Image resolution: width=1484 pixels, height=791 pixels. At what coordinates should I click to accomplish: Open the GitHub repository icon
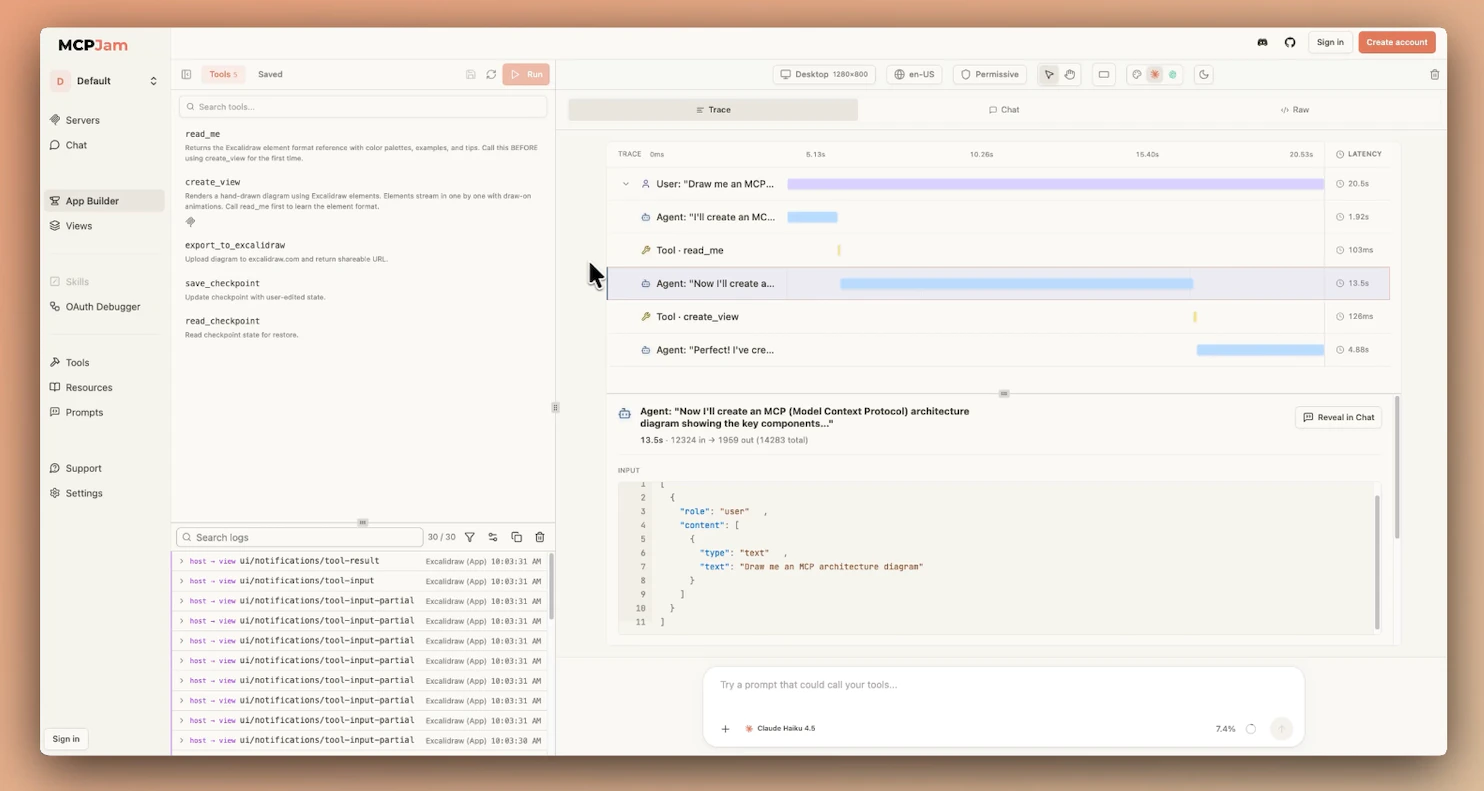(1290, 42)
